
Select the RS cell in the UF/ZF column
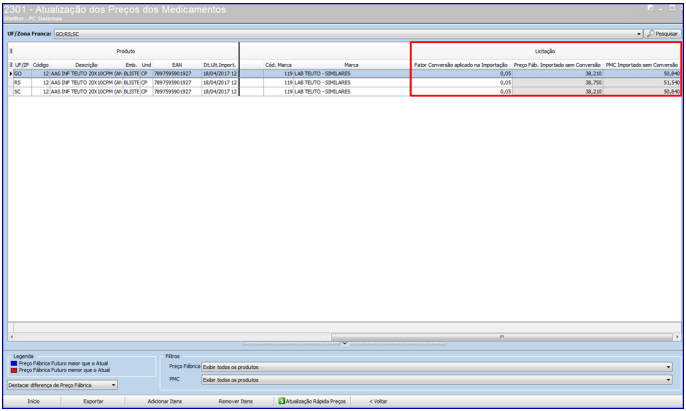click(22, 82)
